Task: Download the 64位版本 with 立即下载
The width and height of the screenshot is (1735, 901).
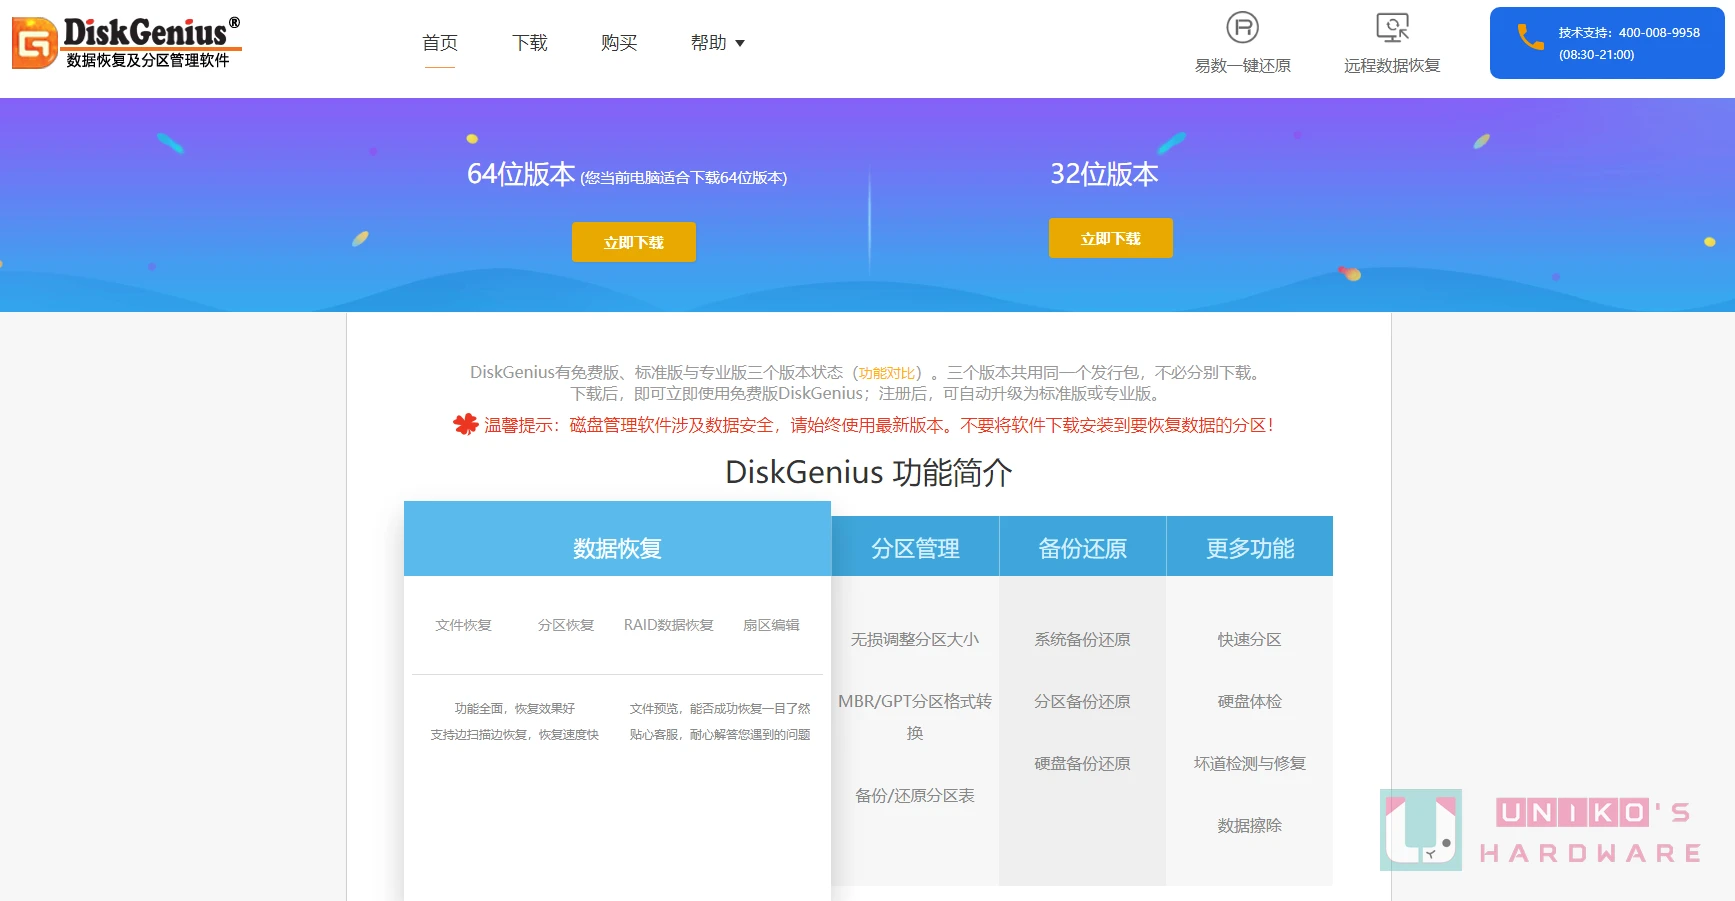Action: 634,242
